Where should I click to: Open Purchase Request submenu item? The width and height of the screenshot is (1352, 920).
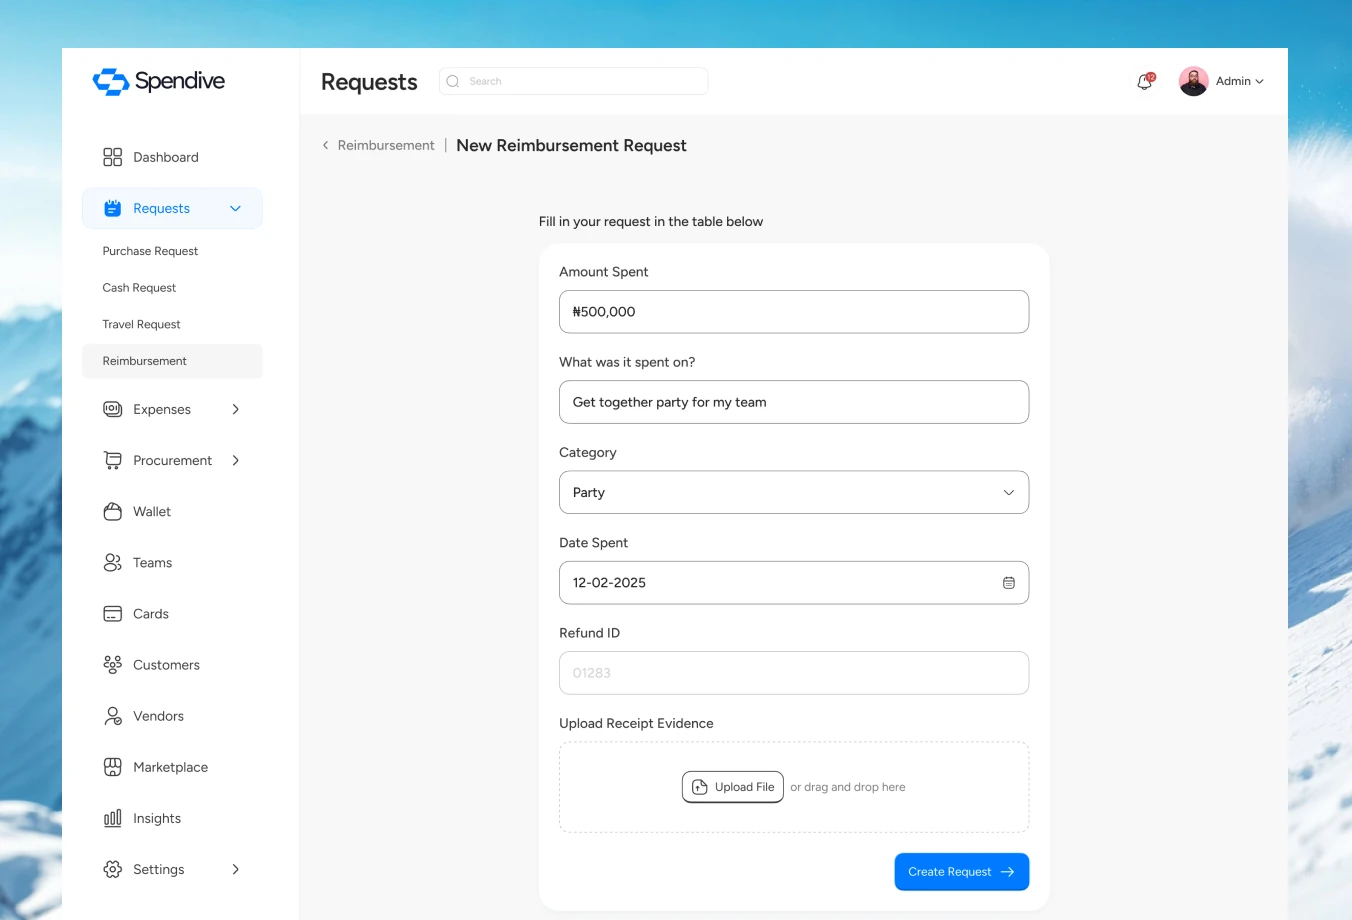point(150,251)
